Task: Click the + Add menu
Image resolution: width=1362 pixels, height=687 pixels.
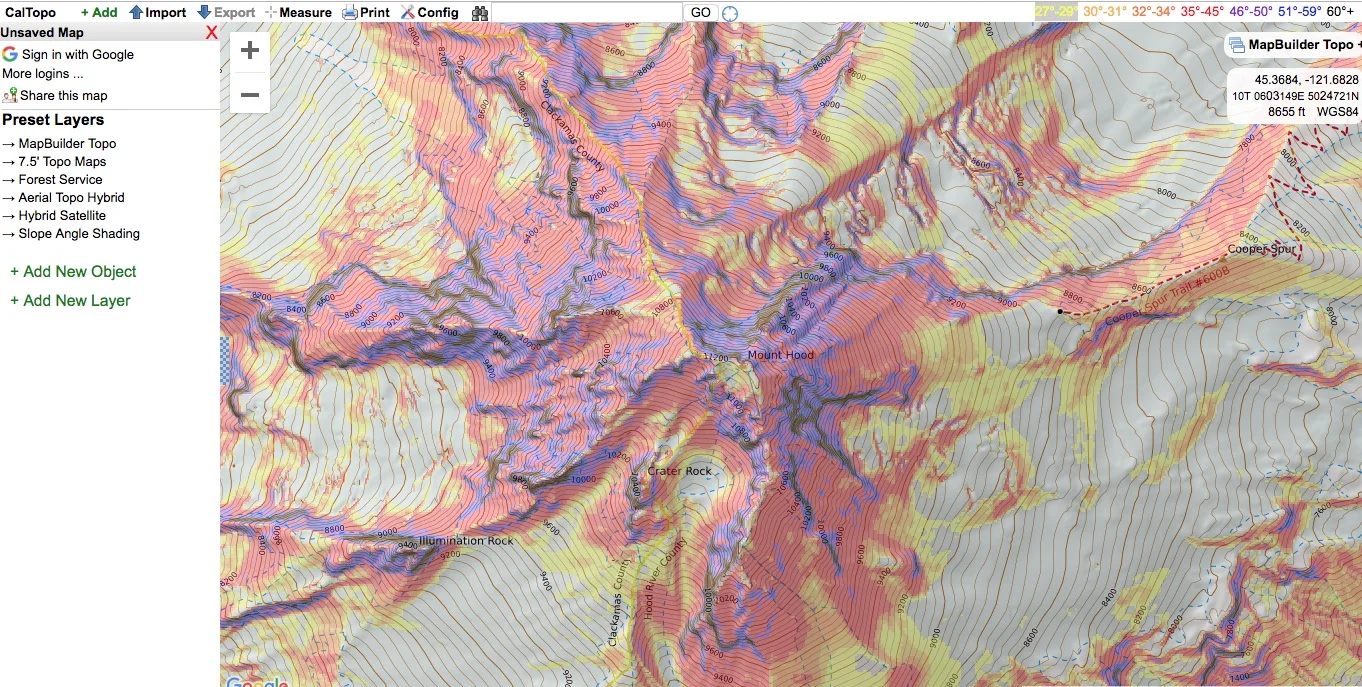Action: click(99, 13)
